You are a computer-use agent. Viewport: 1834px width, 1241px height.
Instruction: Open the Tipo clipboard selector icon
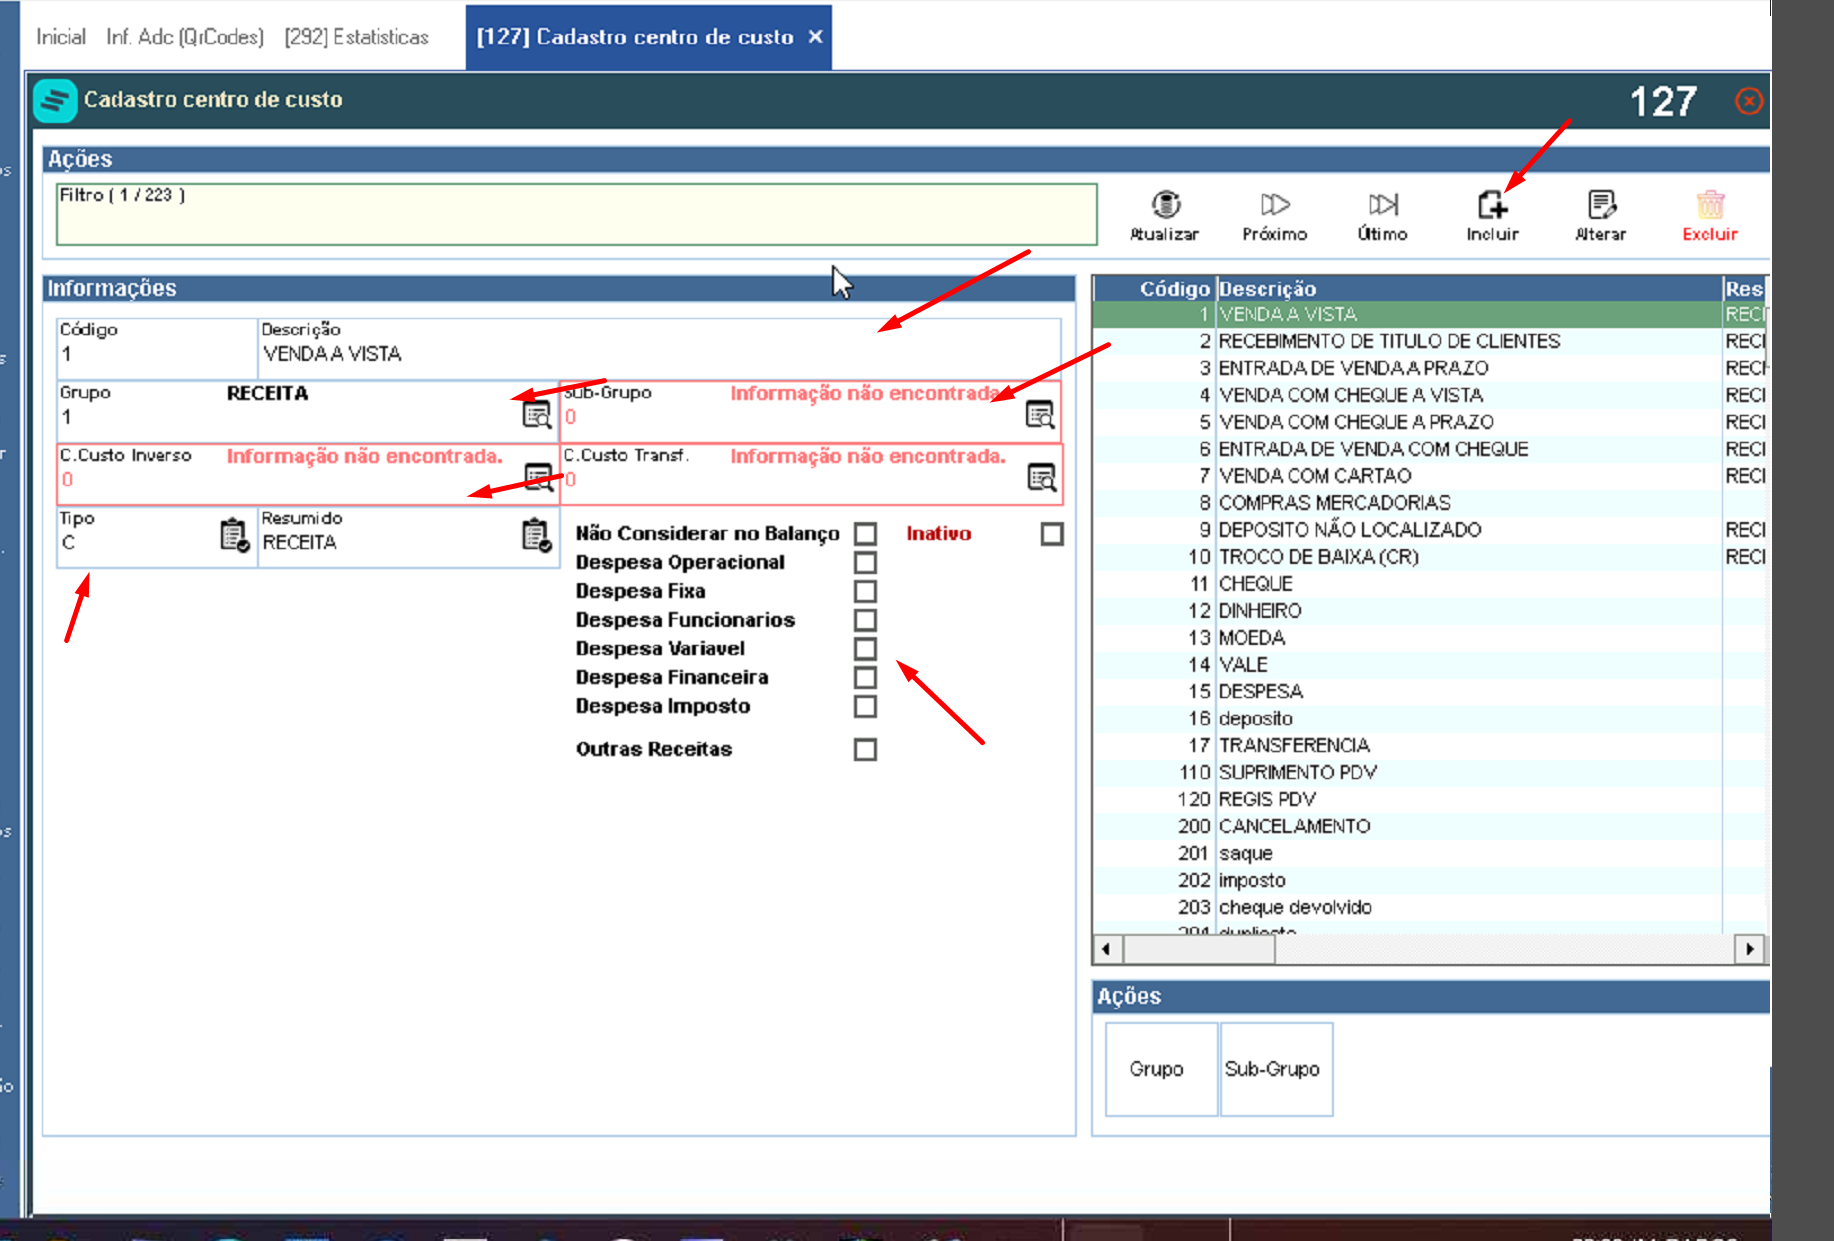[x=234, y=535]
